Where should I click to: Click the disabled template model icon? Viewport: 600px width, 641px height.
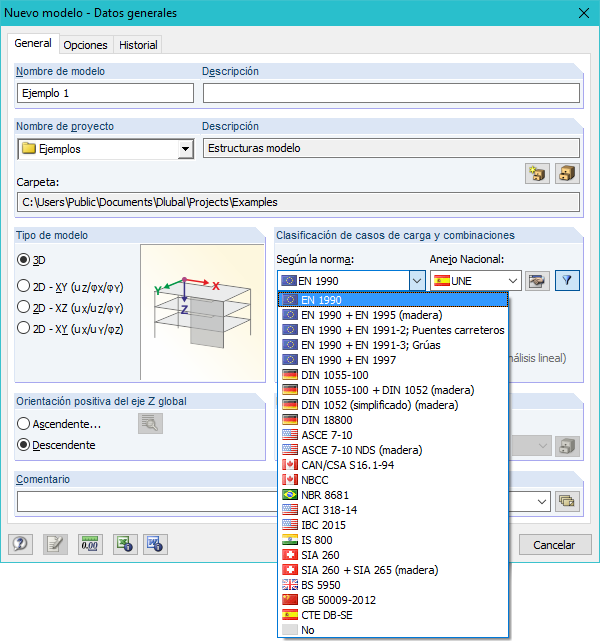pyautogui.click(x=567, y=446)
